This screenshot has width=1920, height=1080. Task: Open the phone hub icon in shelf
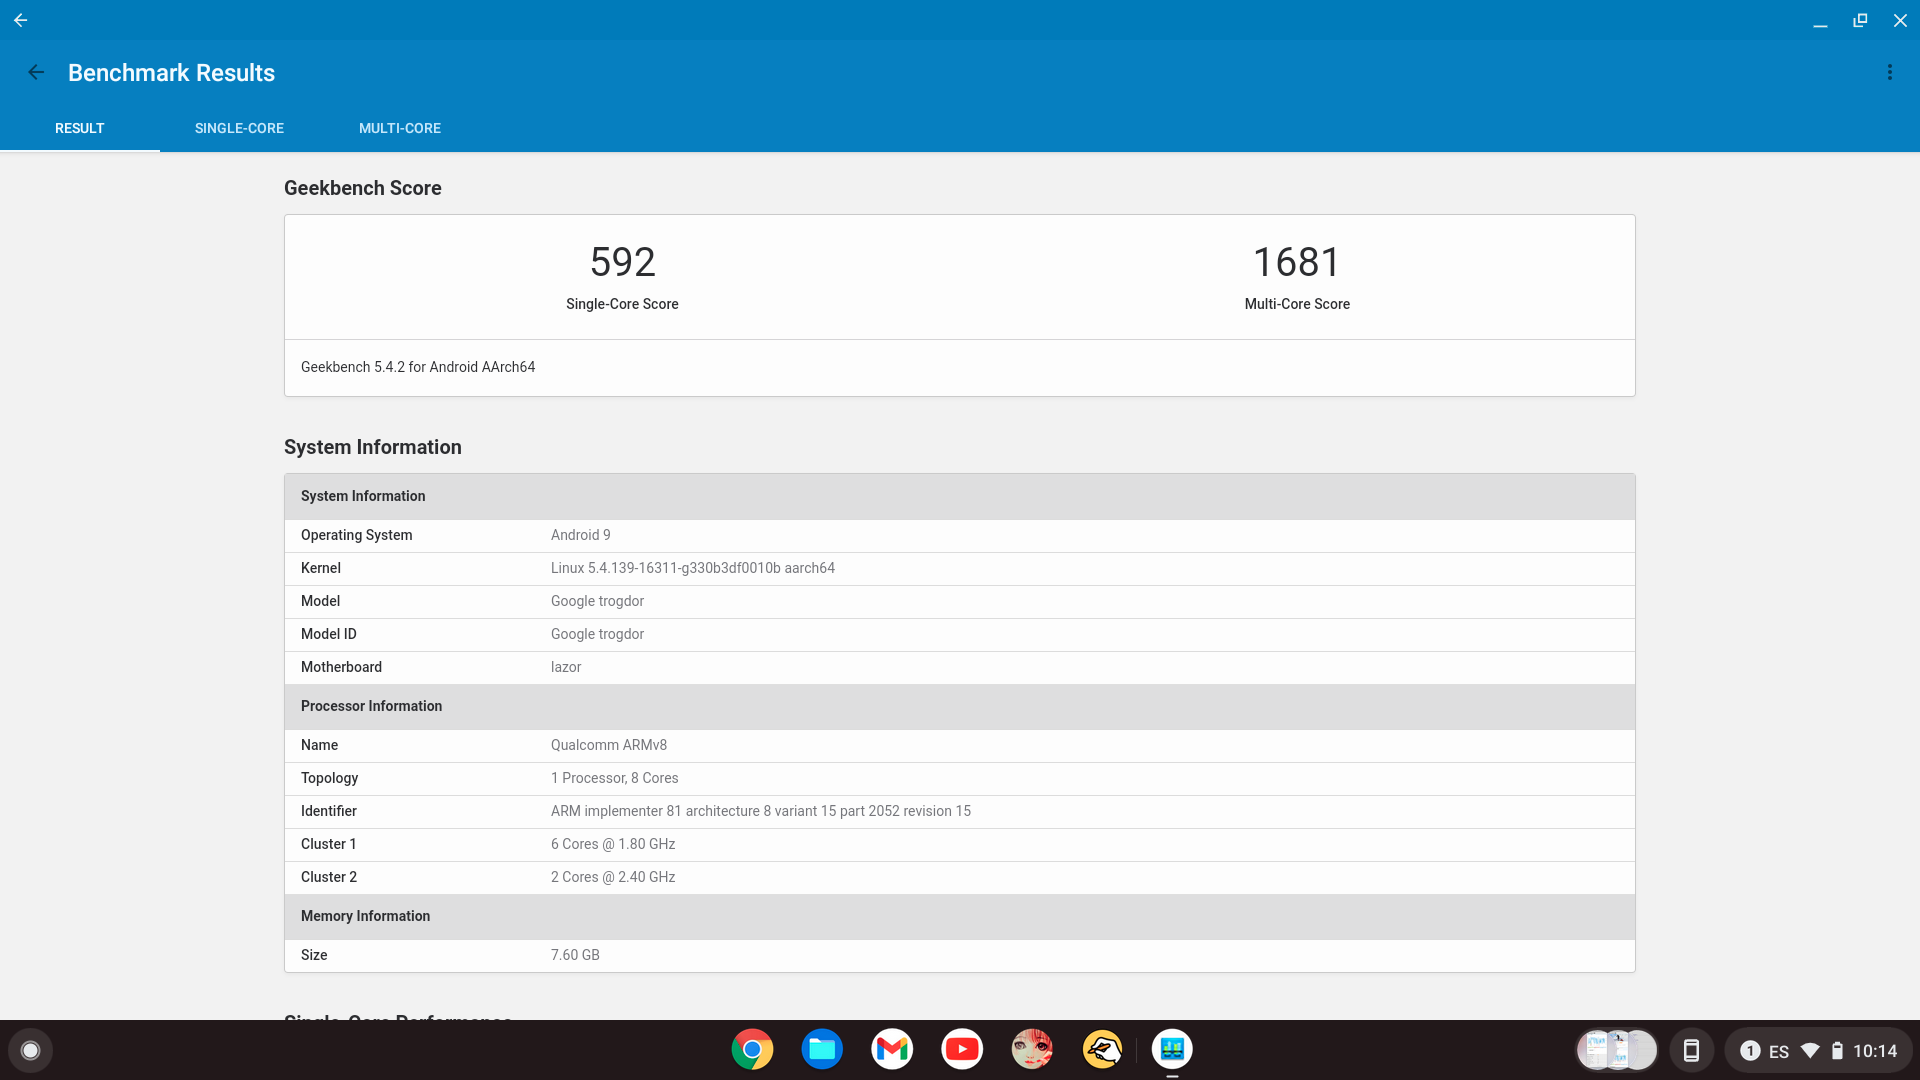(1691, 1051)
